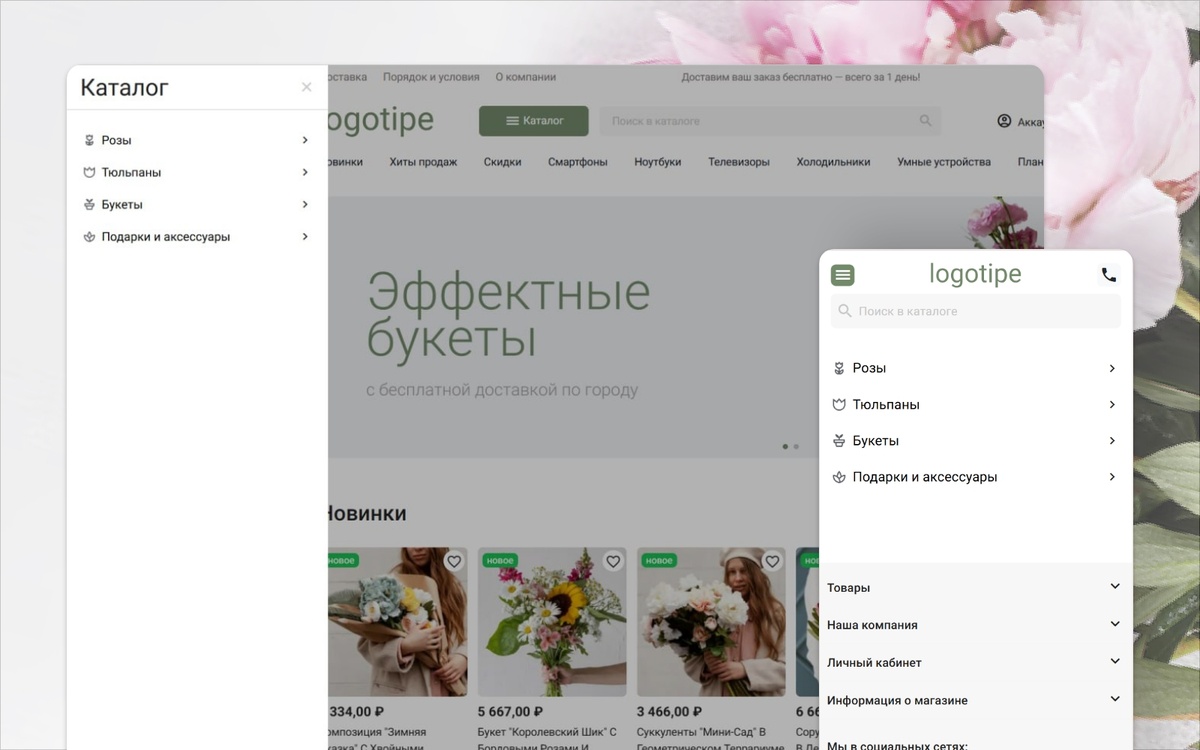Expand Подарки и аксессуары chevron in mobile menu
The image size is (1200, 750).
pyautogui.click(x=1112, y=477)
